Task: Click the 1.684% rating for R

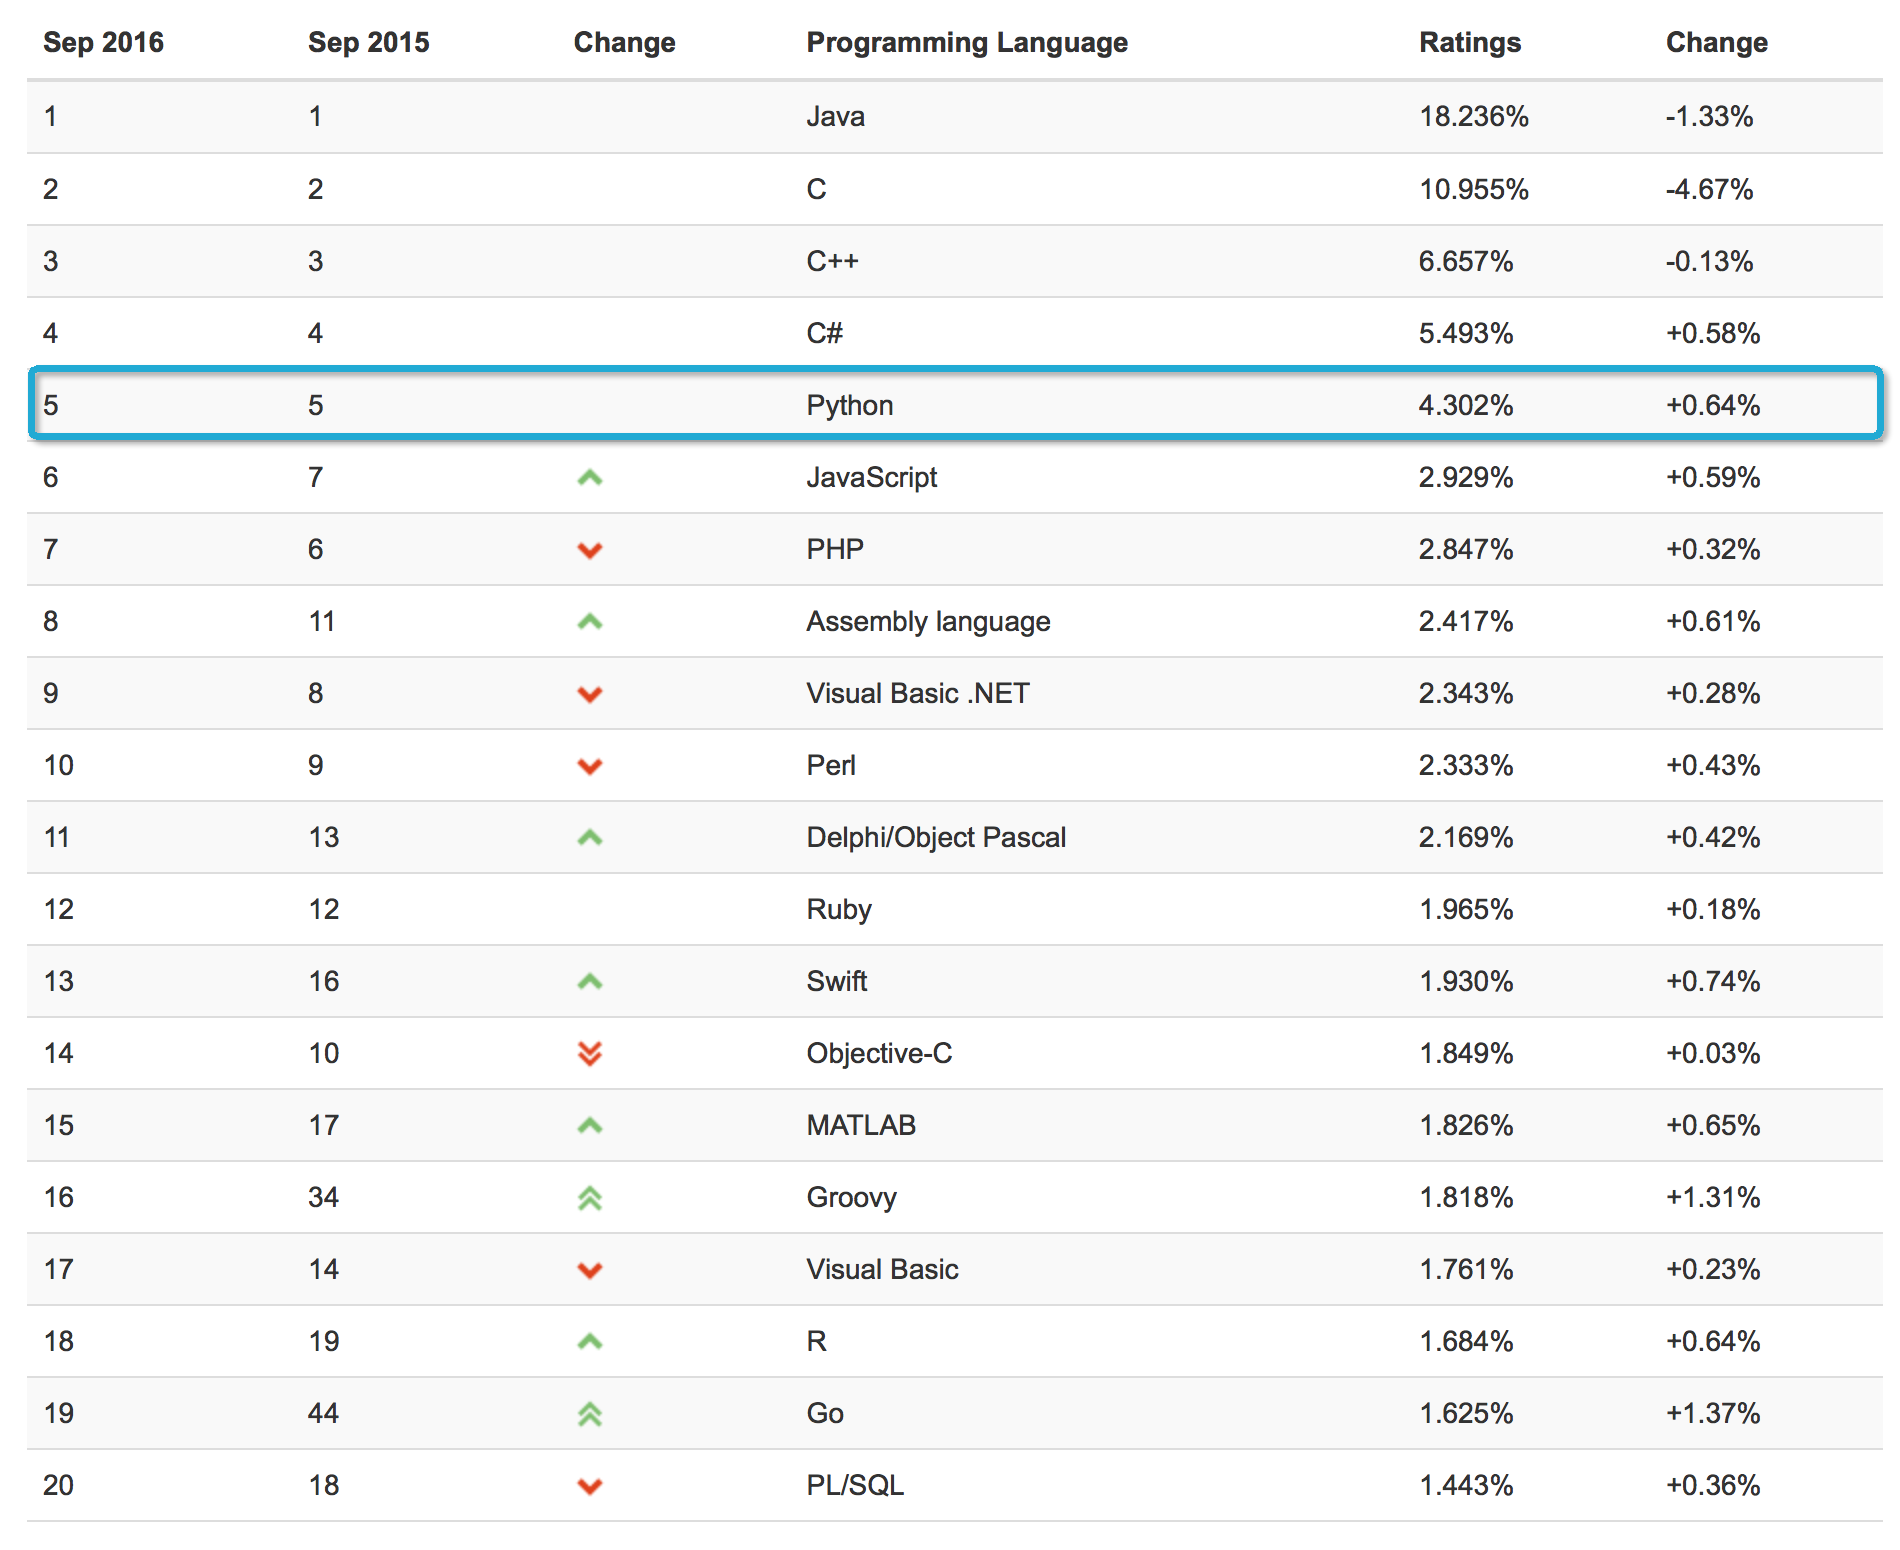Action: [1466, 1341]
